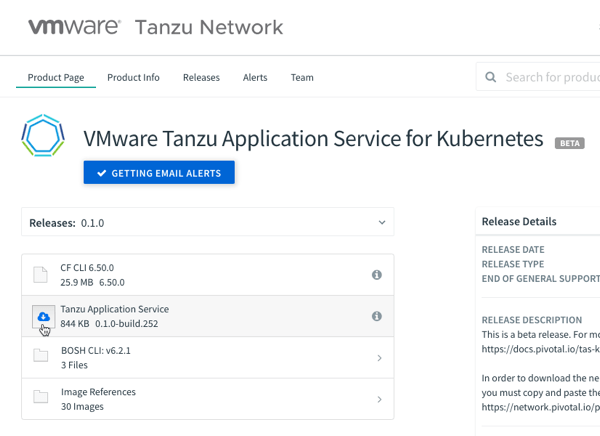Click the '25.9 MB' size text
This screenshot has width=600, height=436.
click(x=77, y=283)
